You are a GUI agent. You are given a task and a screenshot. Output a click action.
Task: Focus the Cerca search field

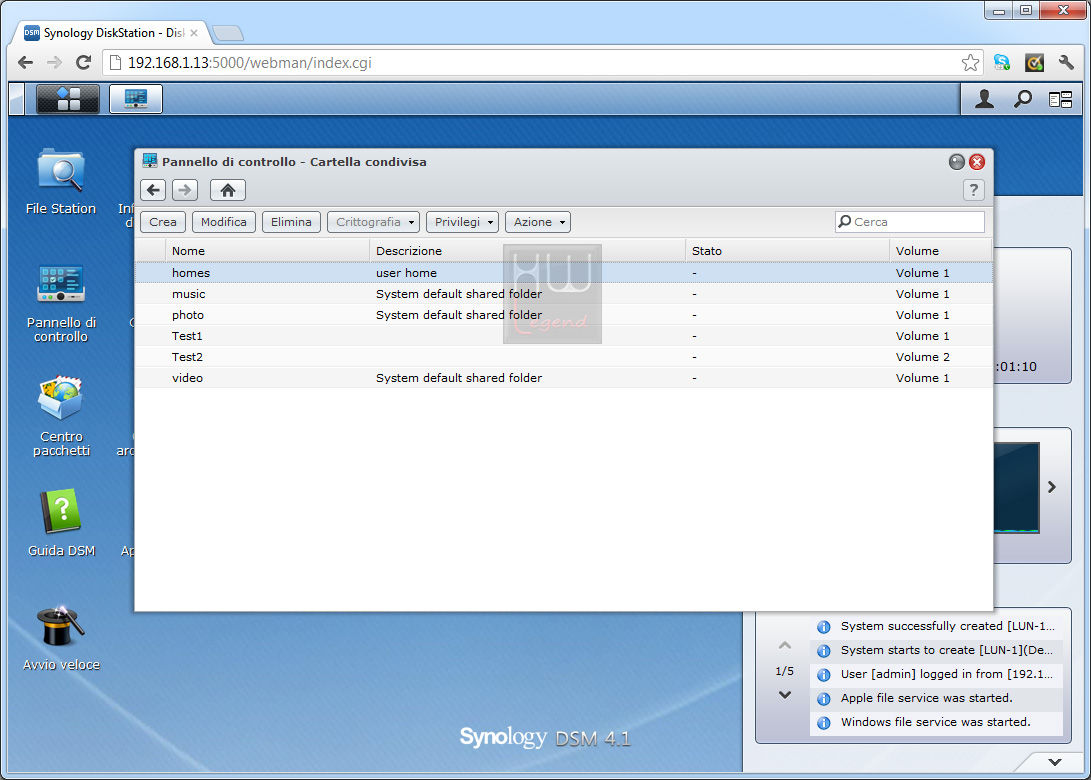click(x=910, y=222)
